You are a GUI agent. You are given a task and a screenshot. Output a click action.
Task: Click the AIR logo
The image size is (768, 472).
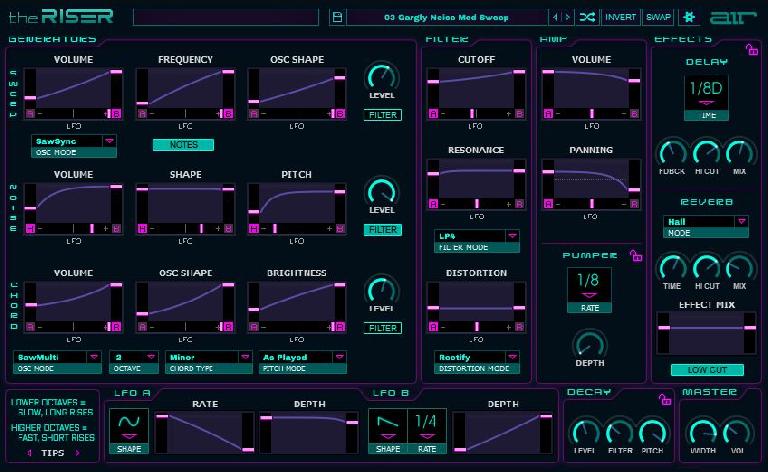733,18
